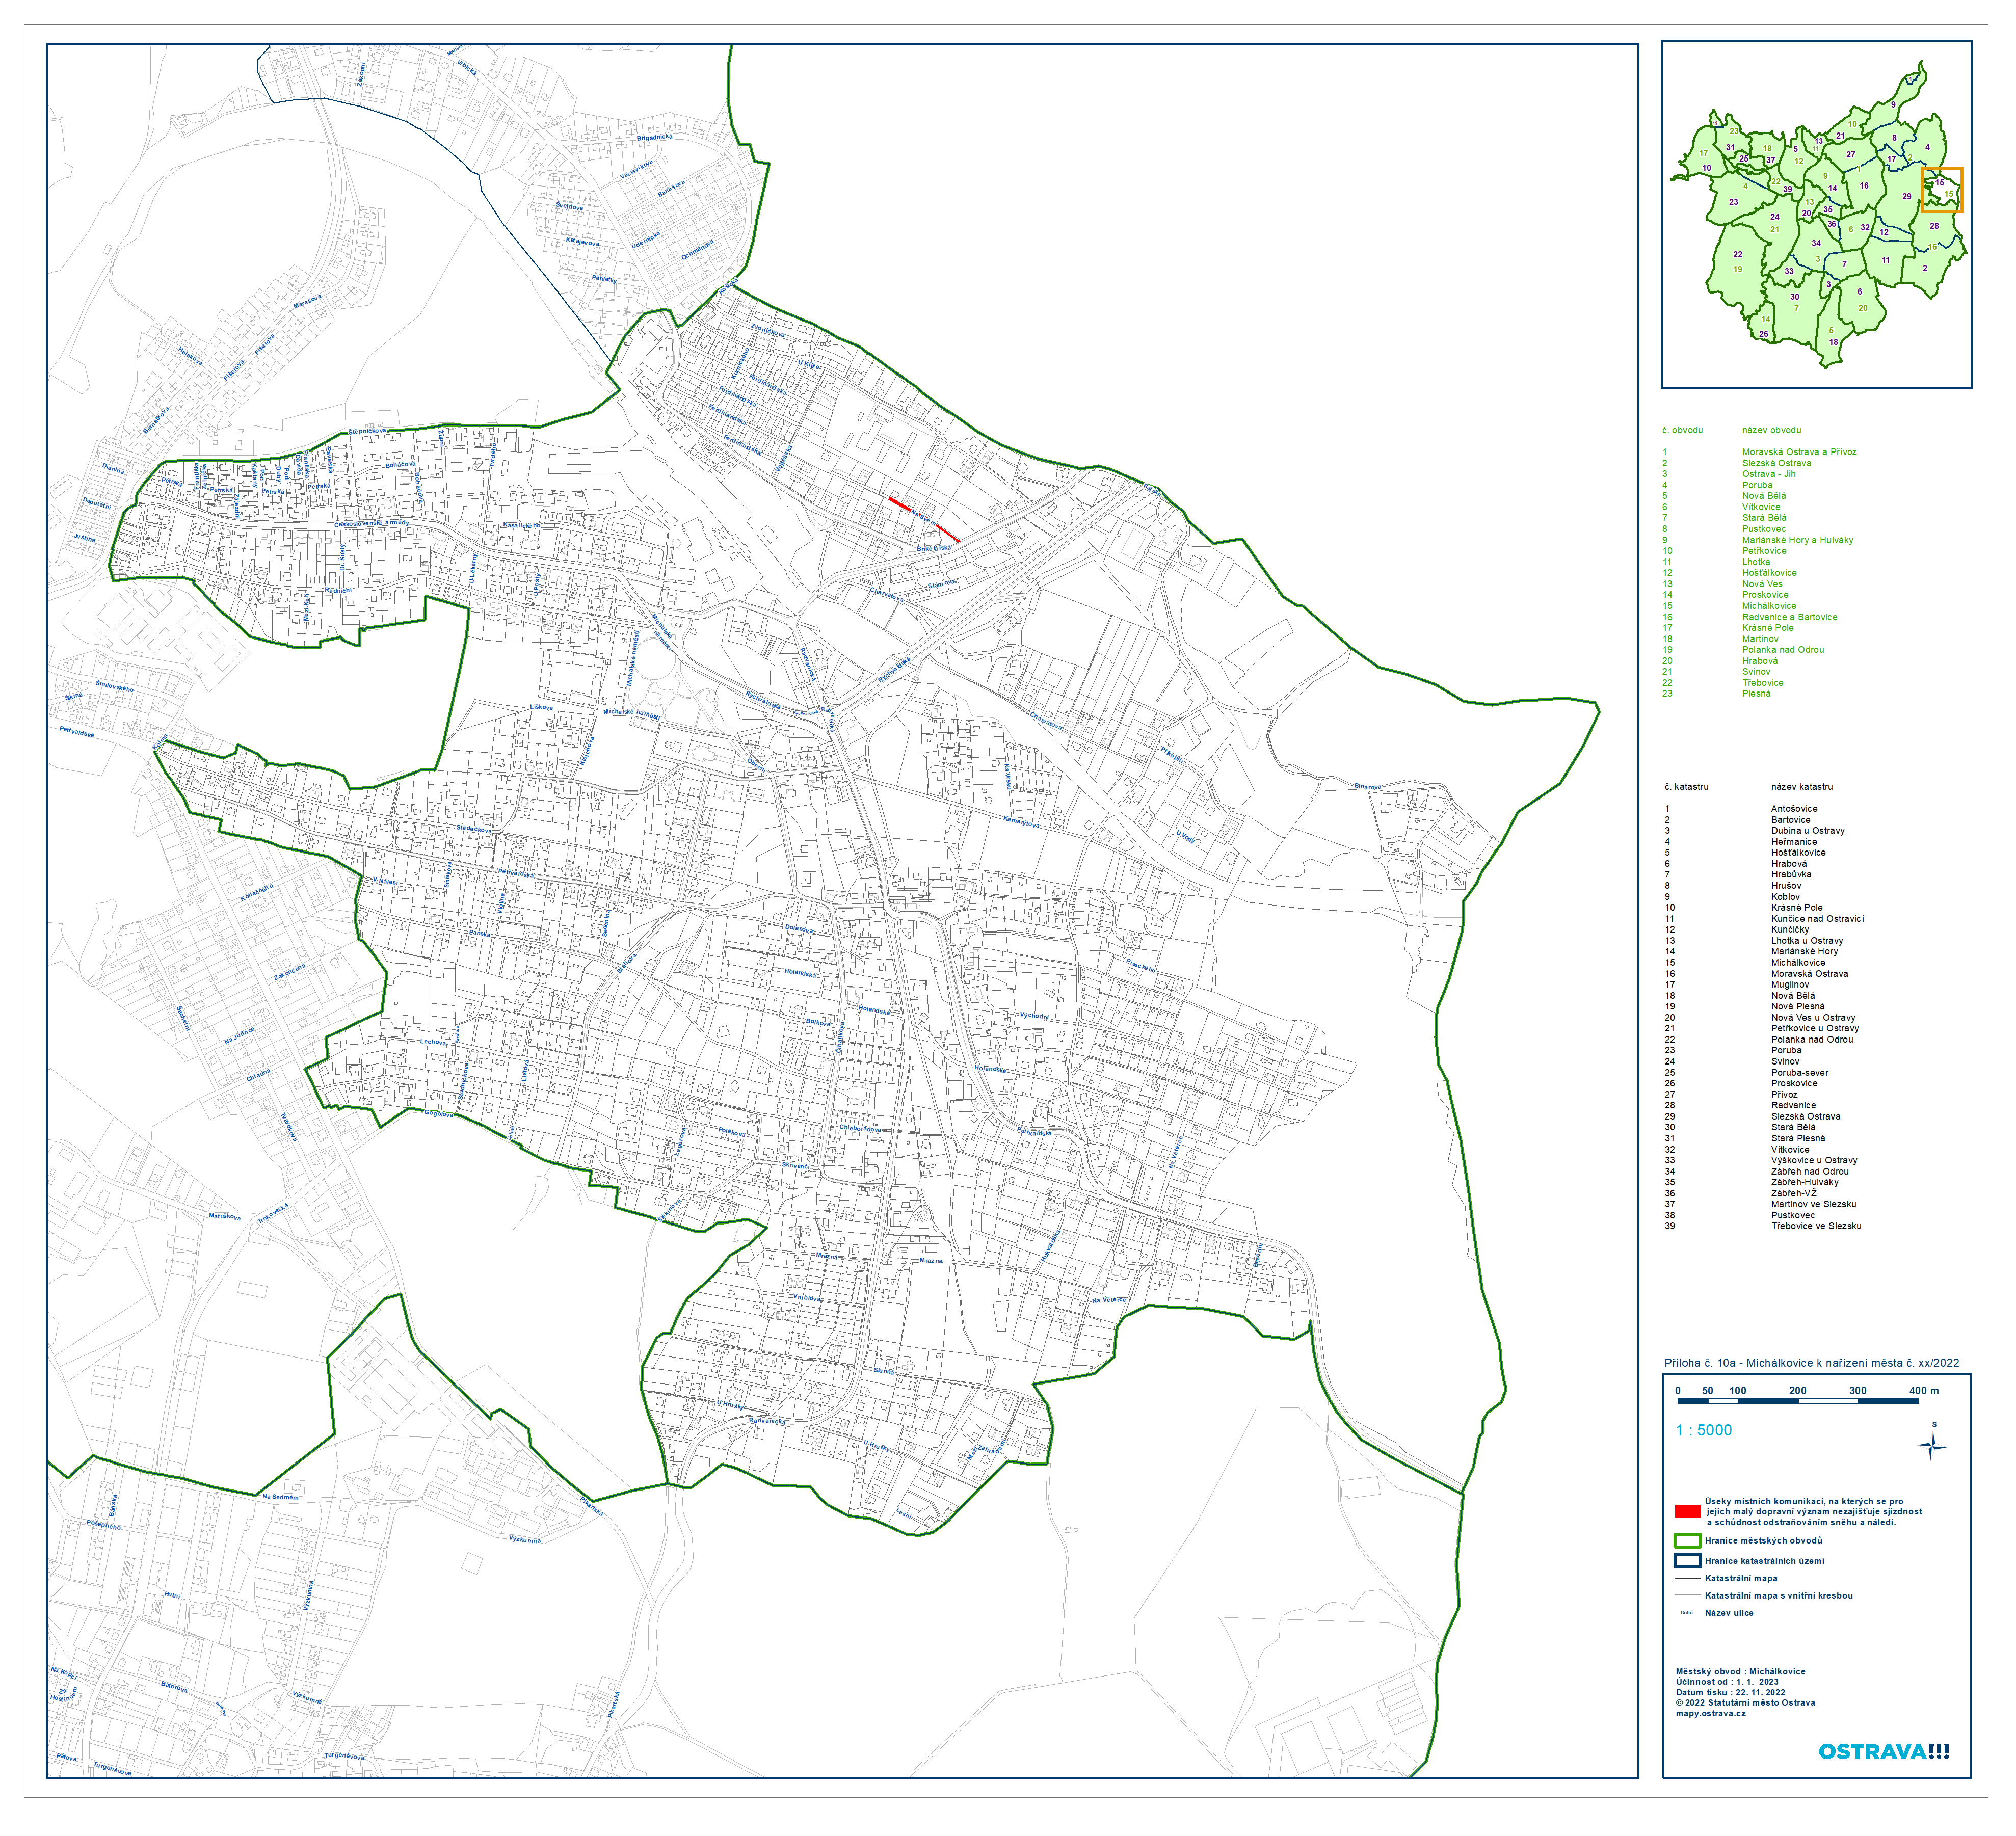Click the north arrow compass rose

[1932, 1446]
